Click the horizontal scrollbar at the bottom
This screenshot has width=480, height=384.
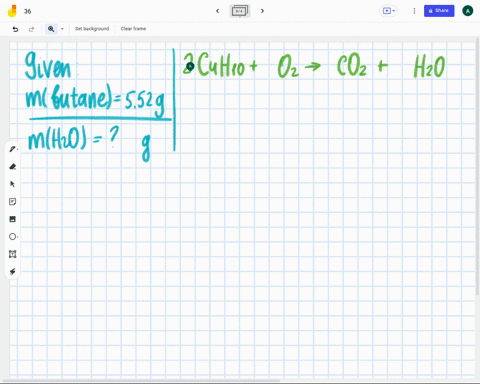tap(140, 380)
